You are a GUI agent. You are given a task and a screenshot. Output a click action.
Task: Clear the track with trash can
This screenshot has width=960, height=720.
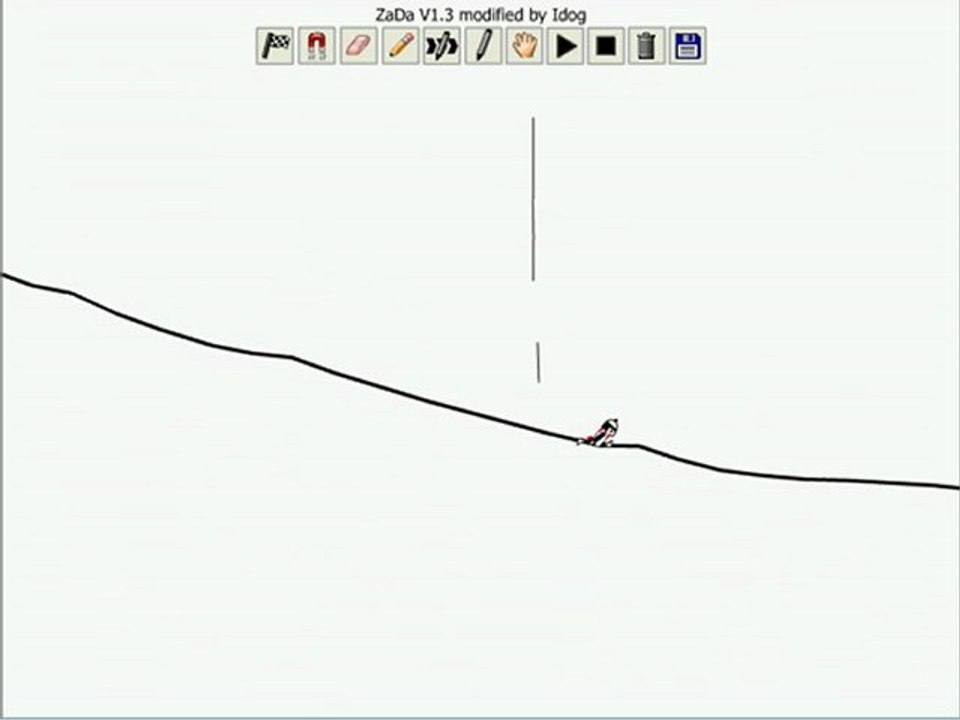(x=647, y=46)
